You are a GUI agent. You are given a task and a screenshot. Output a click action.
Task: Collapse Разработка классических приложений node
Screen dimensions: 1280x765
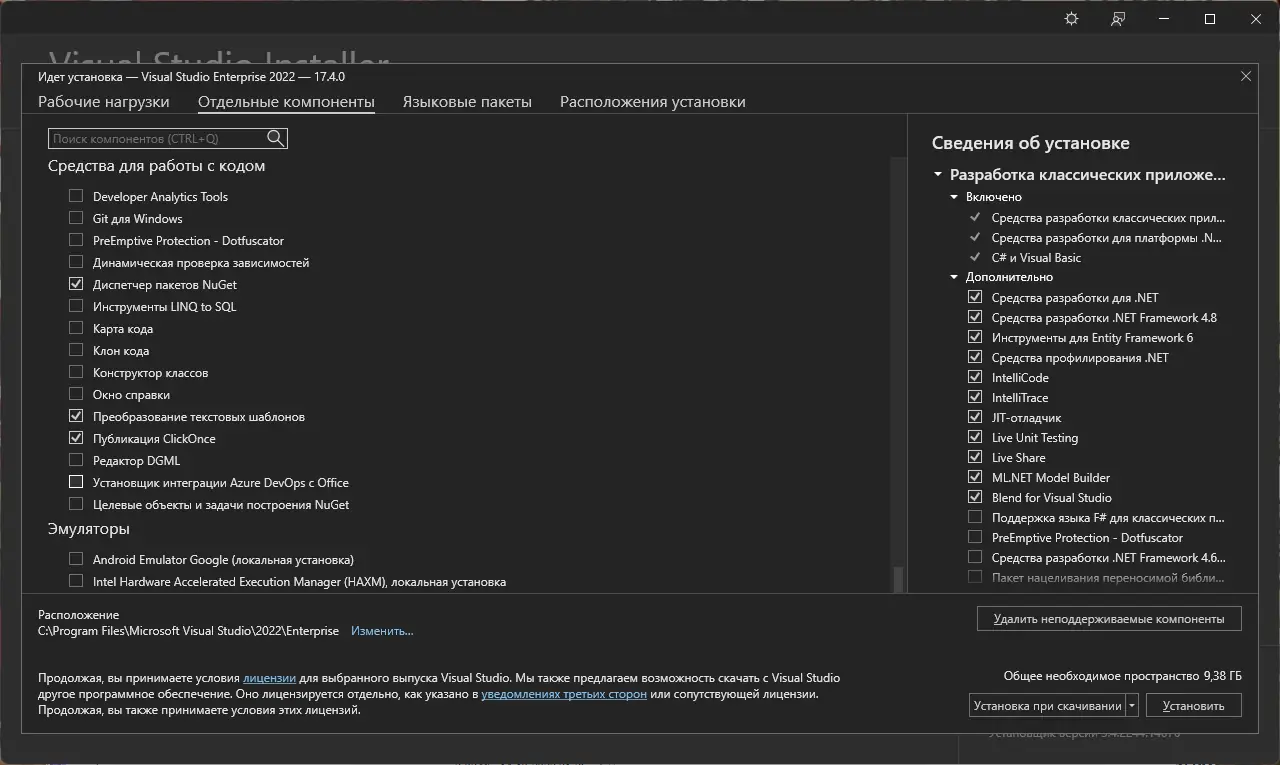click(x=938, y=175)
